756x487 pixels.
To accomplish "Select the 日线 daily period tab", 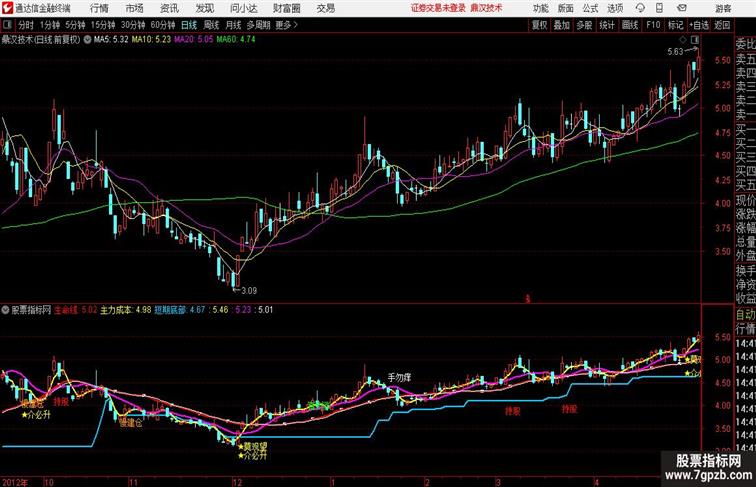I will point(189,25).
